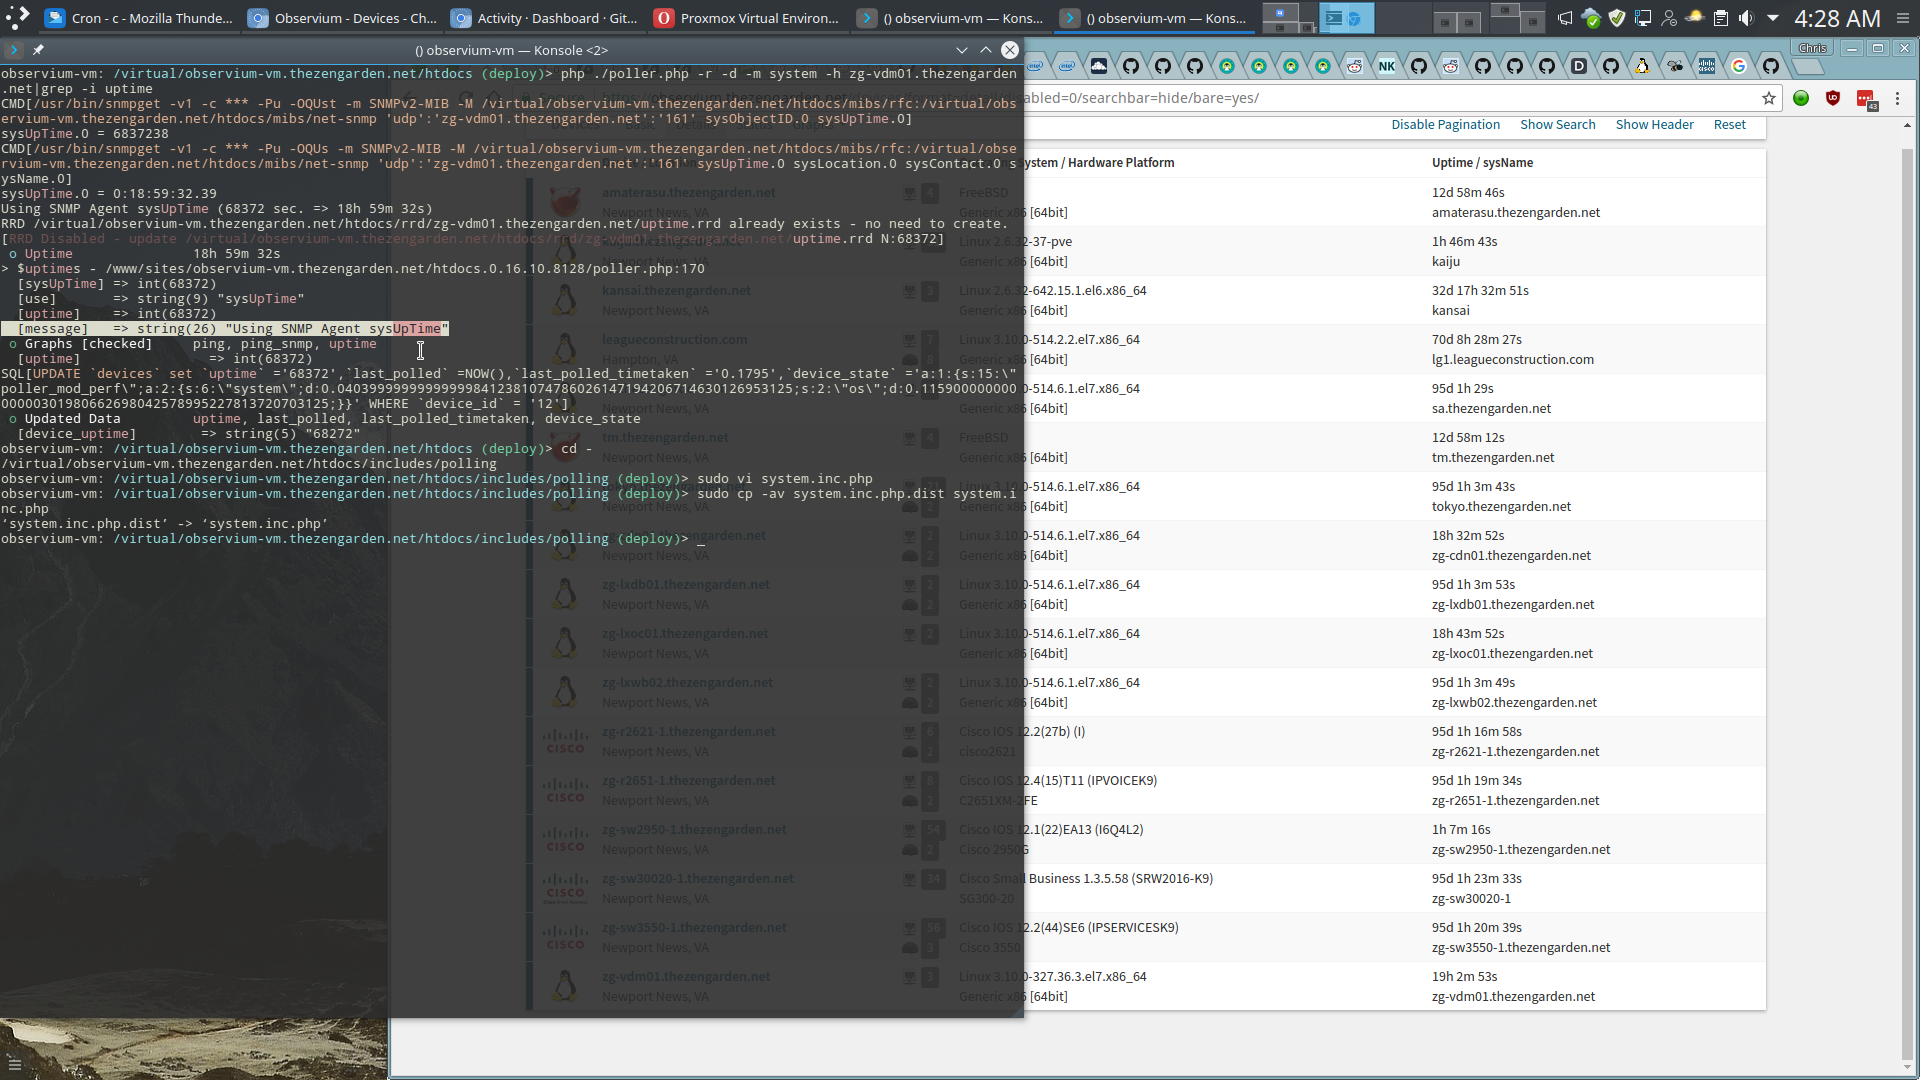This screenshot has width=1920, height=1080.
Task: Select the ownCloud browser tab
Action: coord(1099,66)
